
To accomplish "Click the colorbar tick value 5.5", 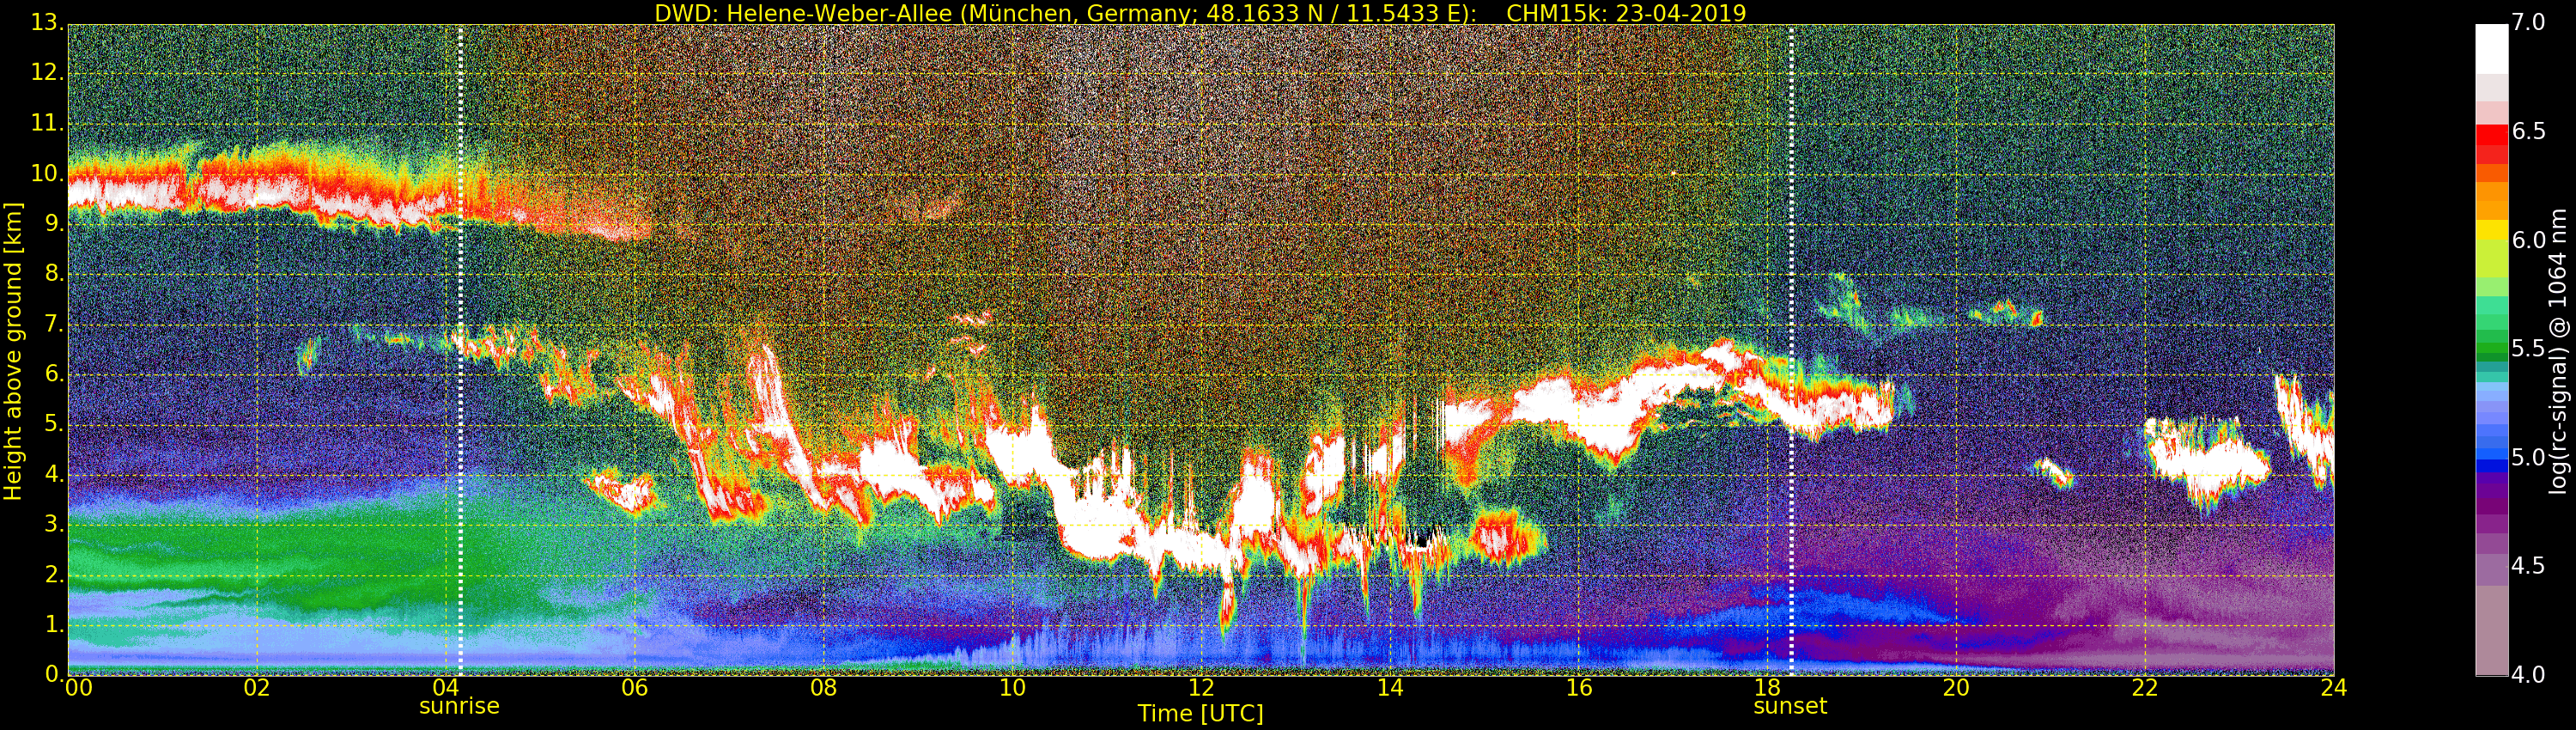I will (x=2527, y=349).
